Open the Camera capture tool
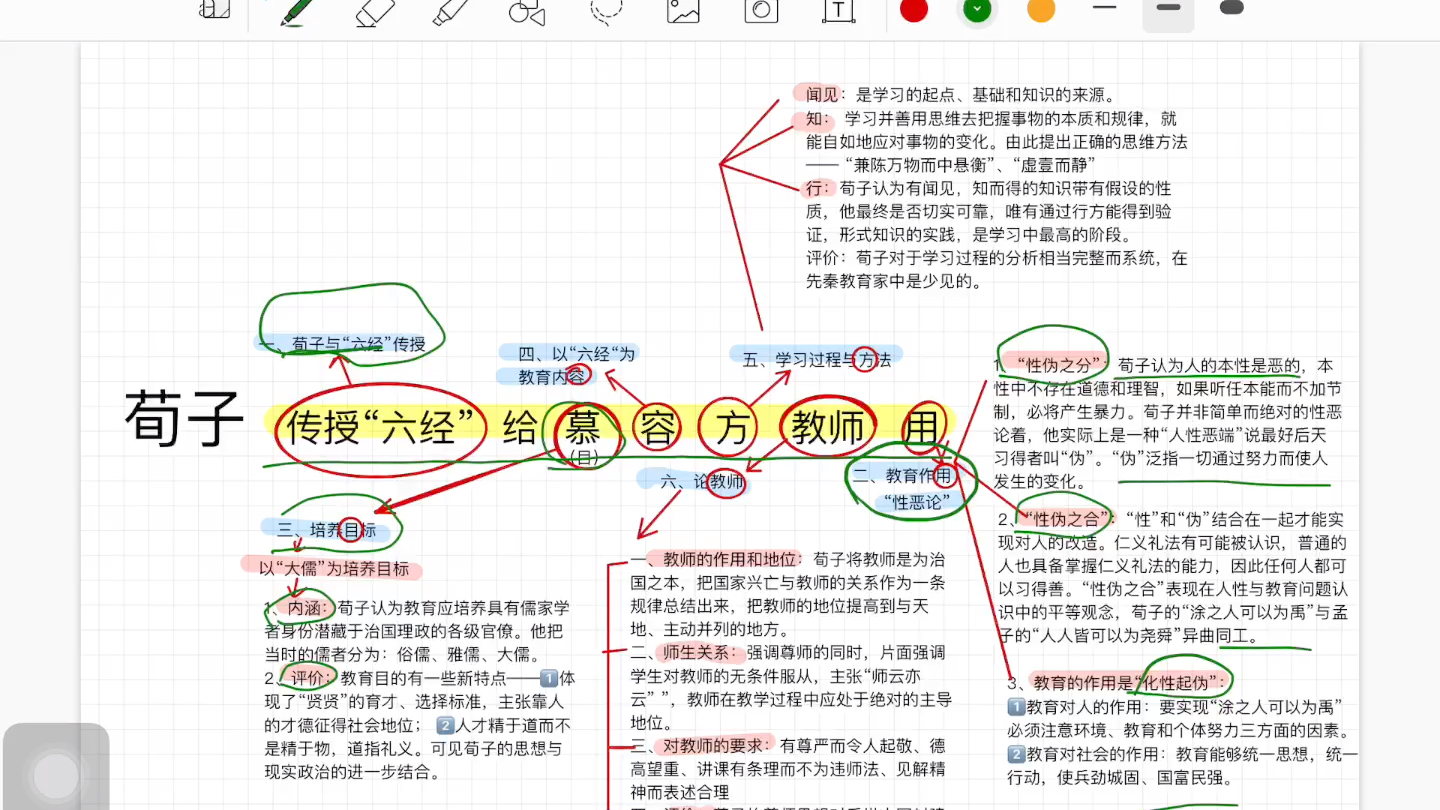The height and width of the screenshot is (810, 1440). [761, 11]
